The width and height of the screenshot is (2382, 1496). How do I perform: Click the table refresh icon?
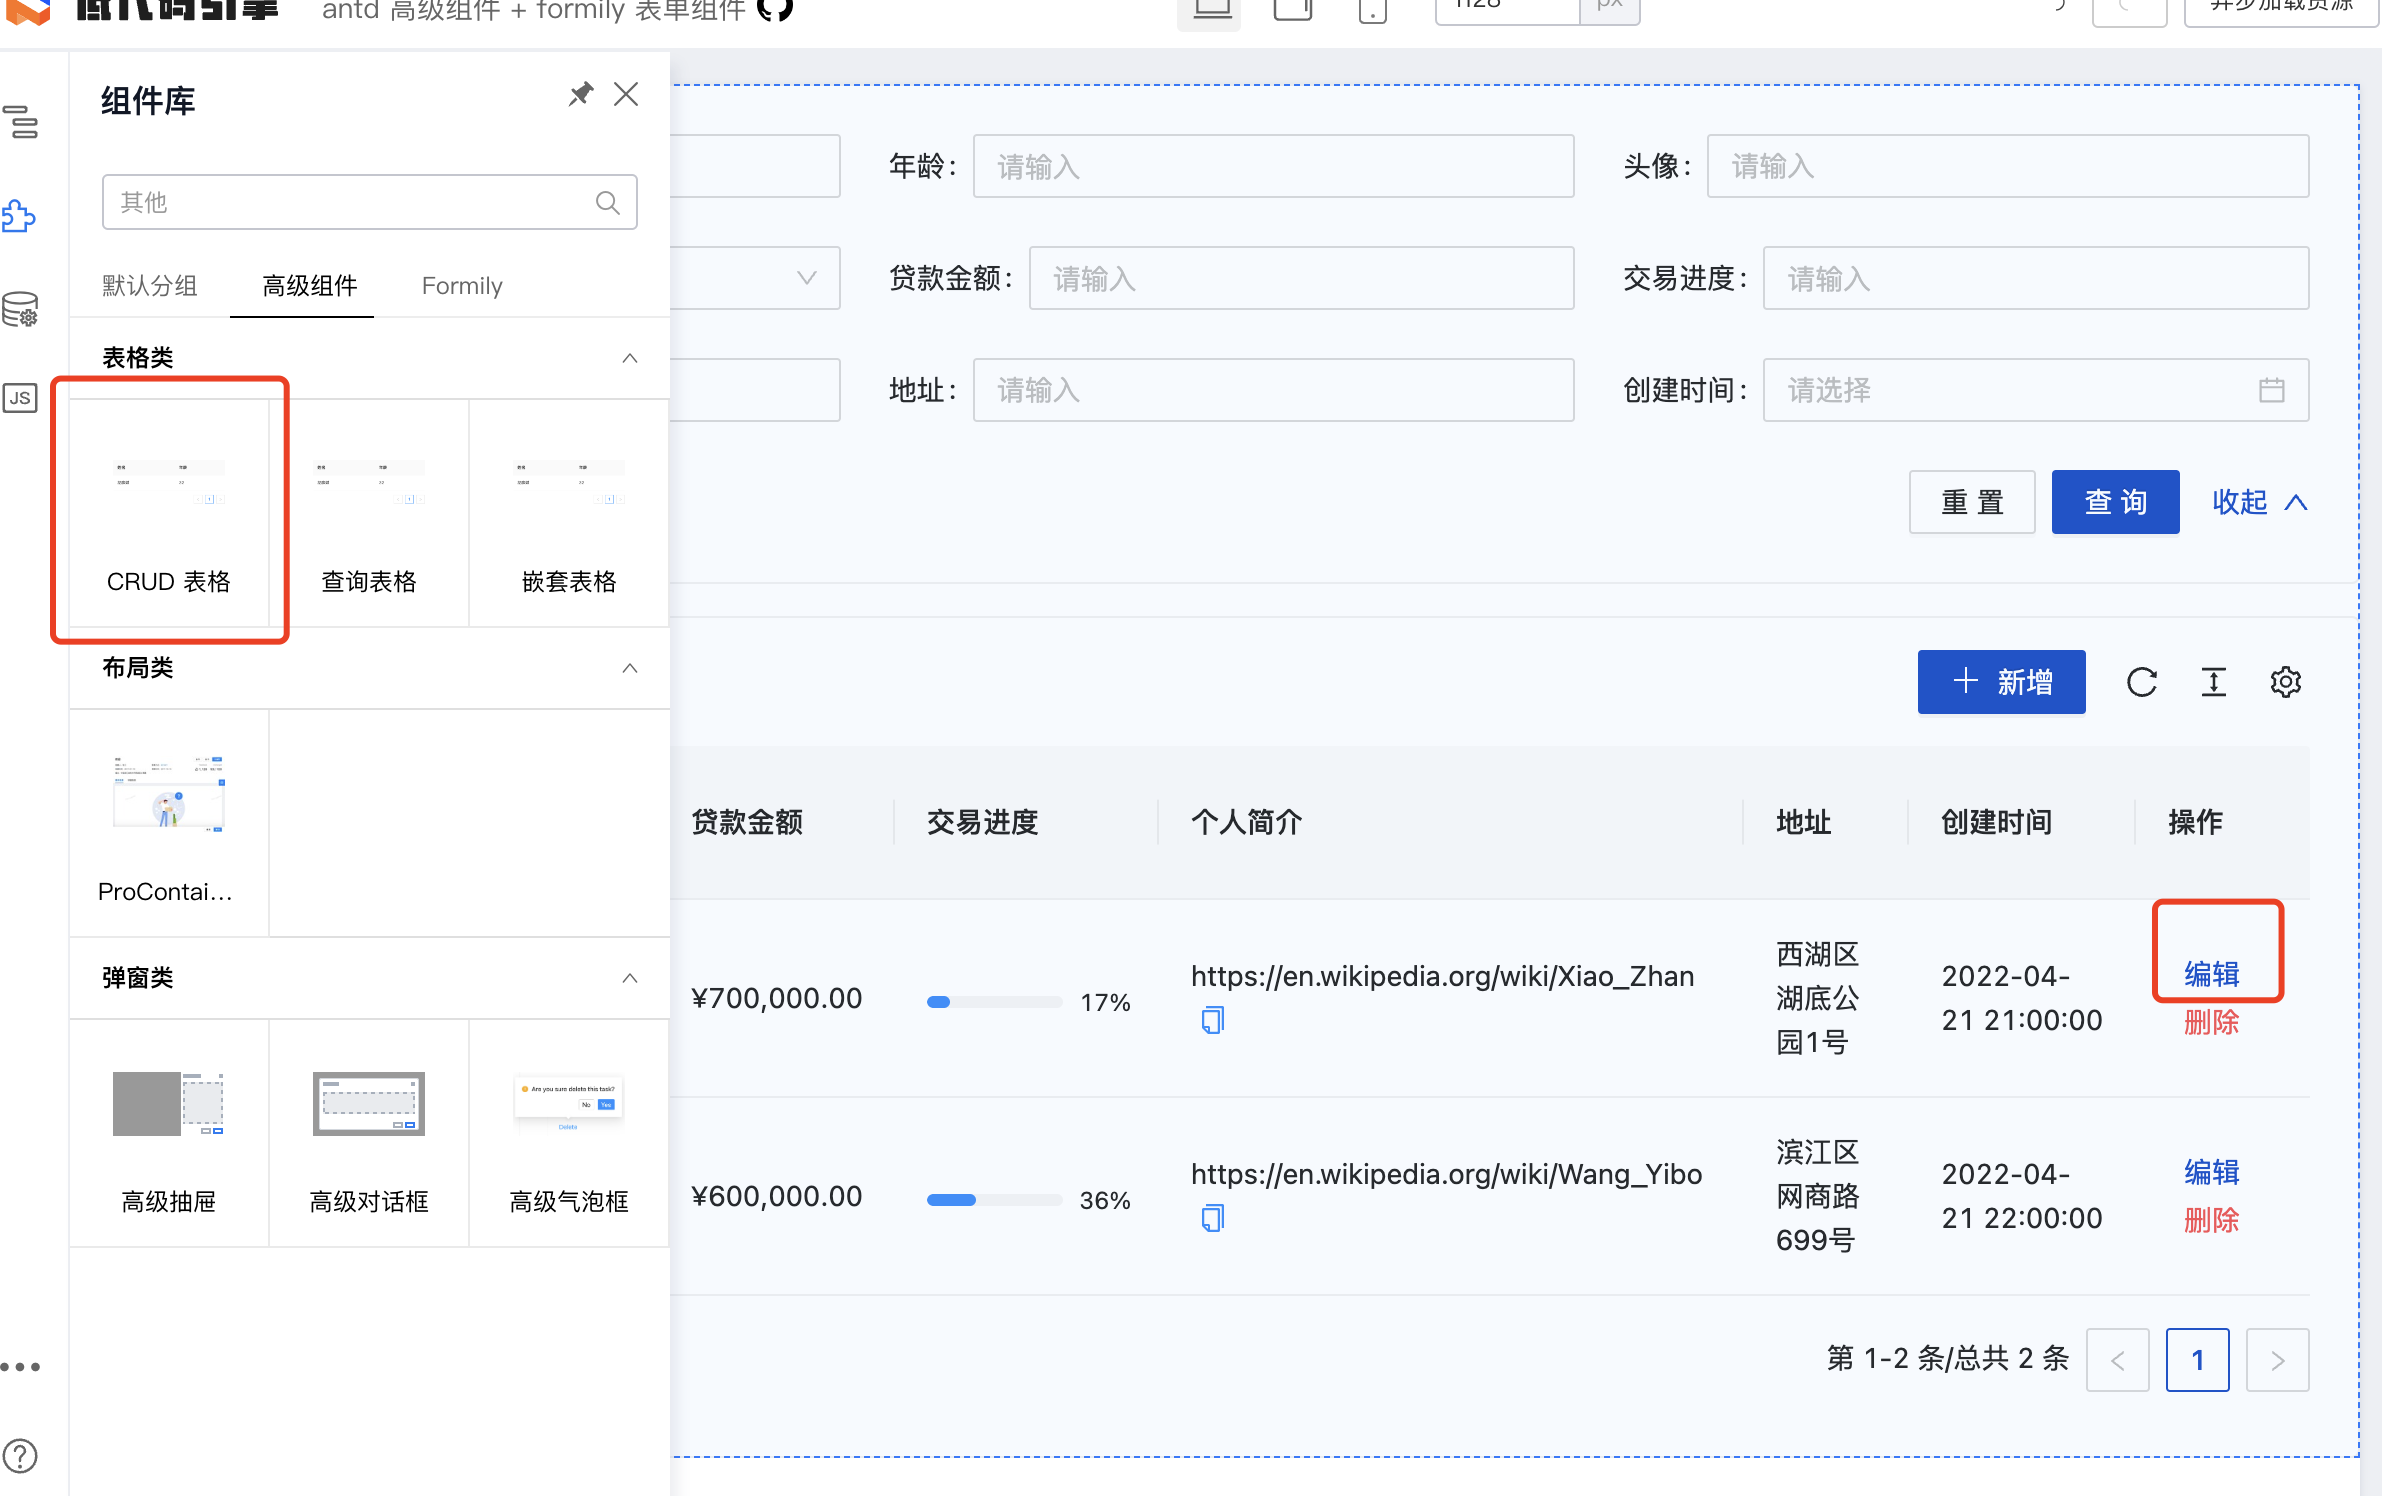[x=2141, y=682]
